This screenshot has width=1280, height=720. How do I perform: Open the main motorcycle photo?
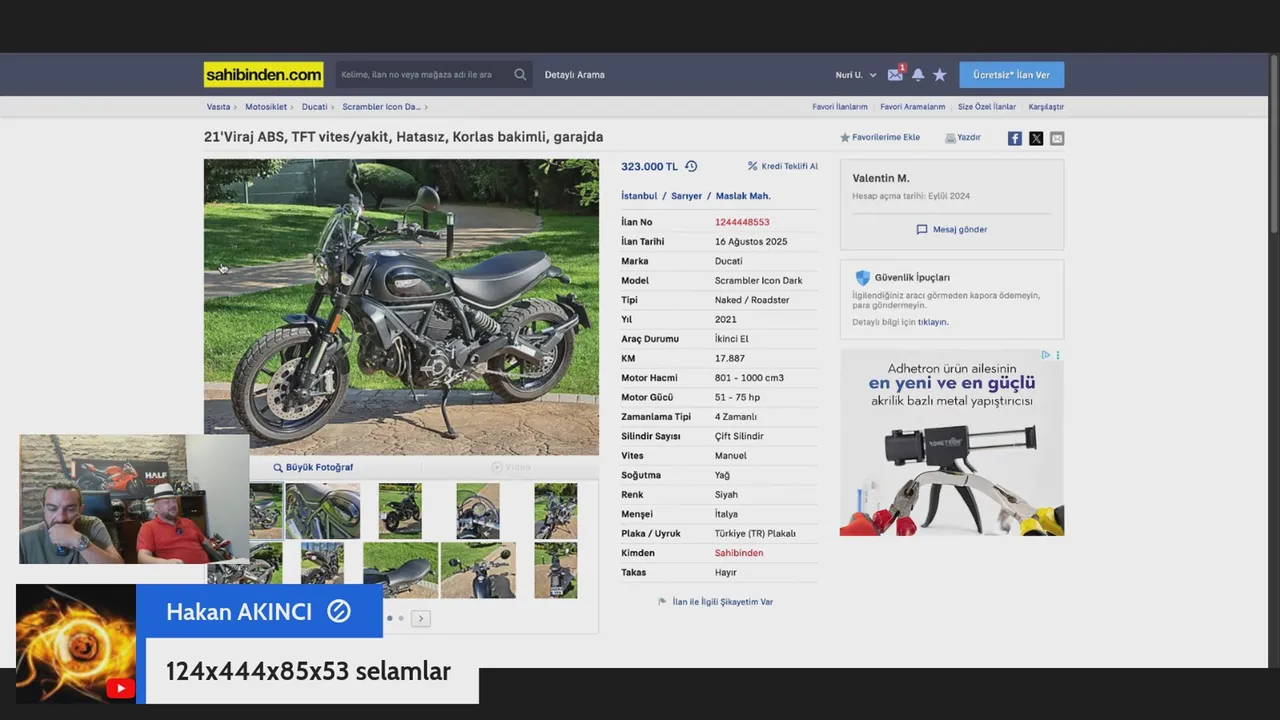[x=401, y=307]
